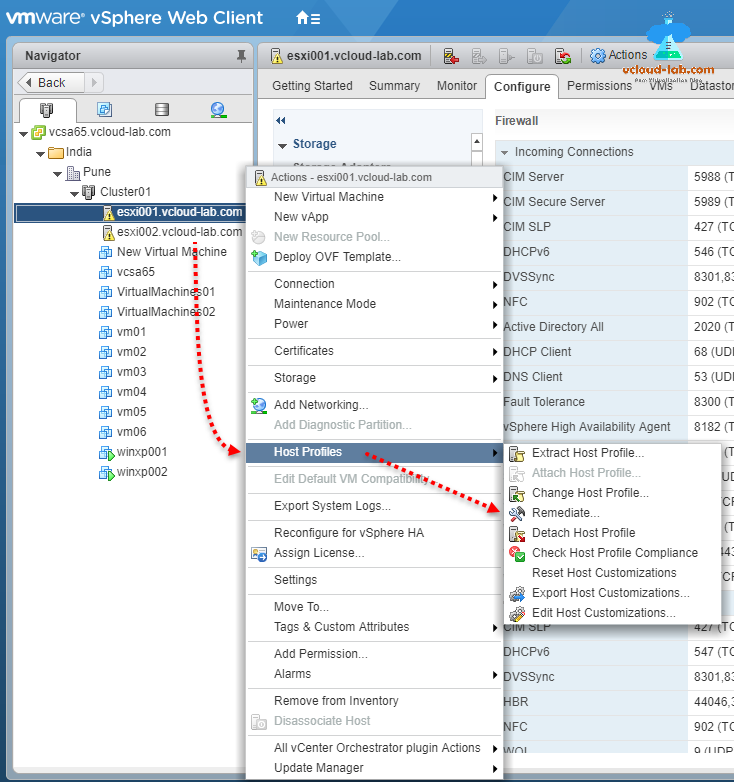This screenshot has width=734, height=782.
Task: Open the vSphere home menu icon
Action: (308, 18)
